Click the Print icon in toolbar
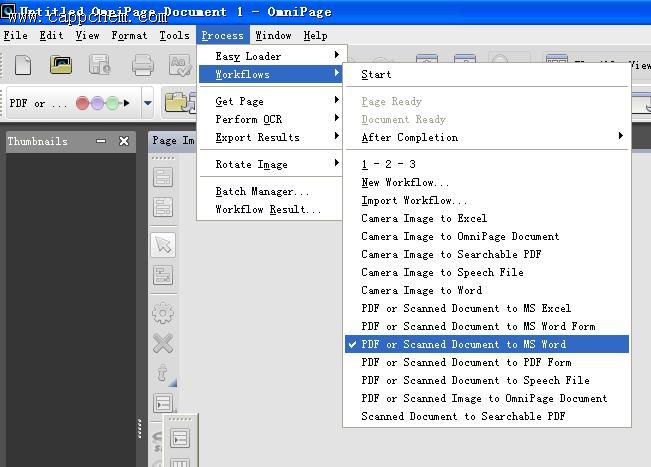This screenshot has height=467, width=651. (x=143, y=66)
